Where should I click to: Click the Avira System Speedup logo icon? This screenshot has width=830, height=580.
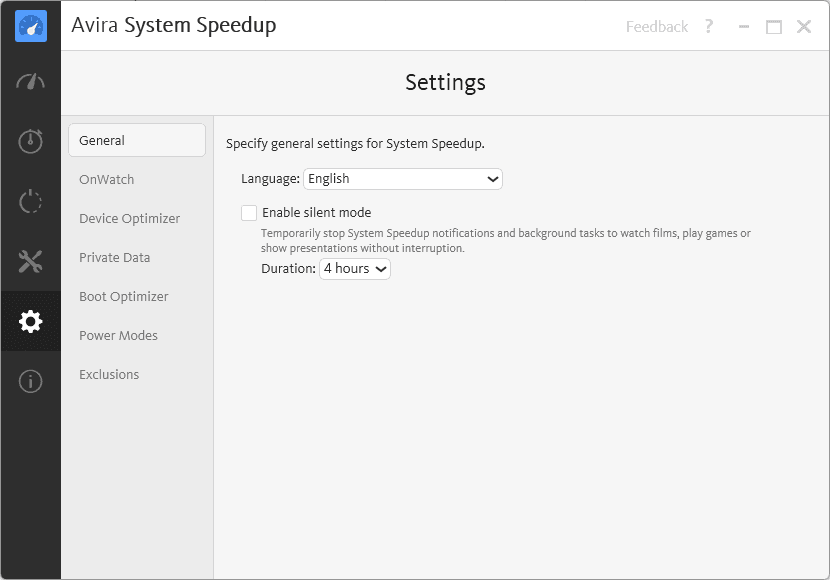tap(31, 26)
